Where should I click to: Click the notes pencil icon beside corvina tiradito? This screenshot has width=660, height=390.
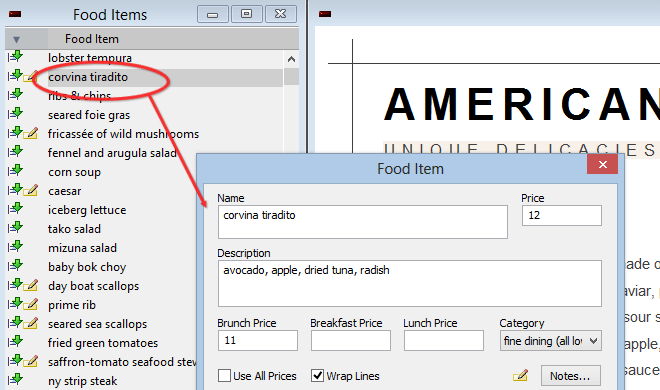pyautogui.click(x=31, y=77)
